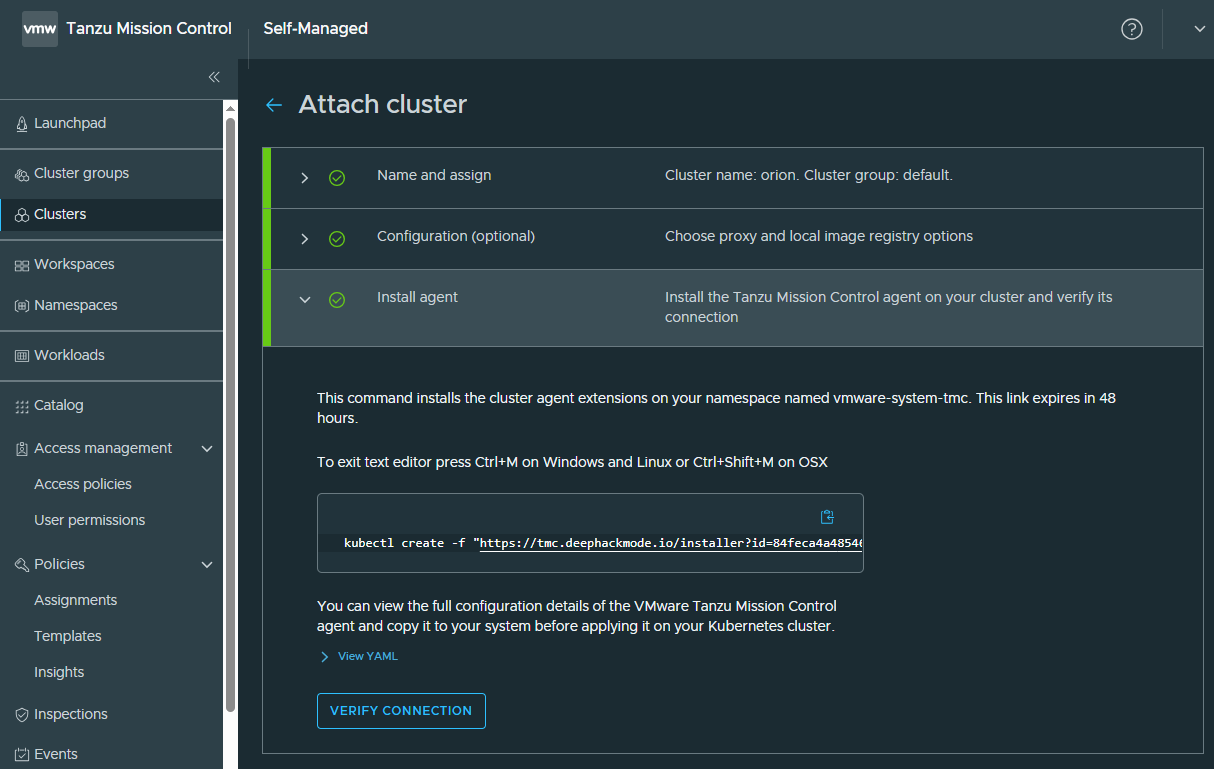
Task: Click the Namespaces icon
Action: [x=22, y=306]
